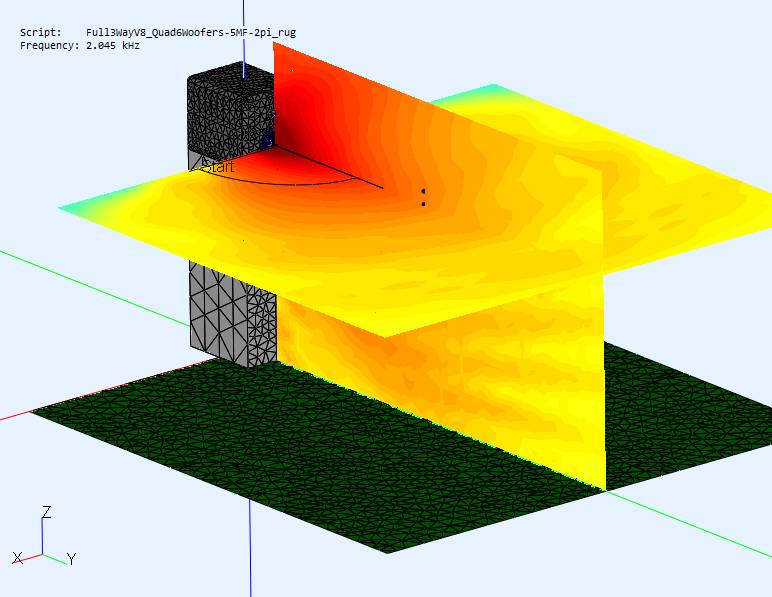Click the 'Script:' label
Viewport: 772px width, 597px height.
tap(41, 33)
